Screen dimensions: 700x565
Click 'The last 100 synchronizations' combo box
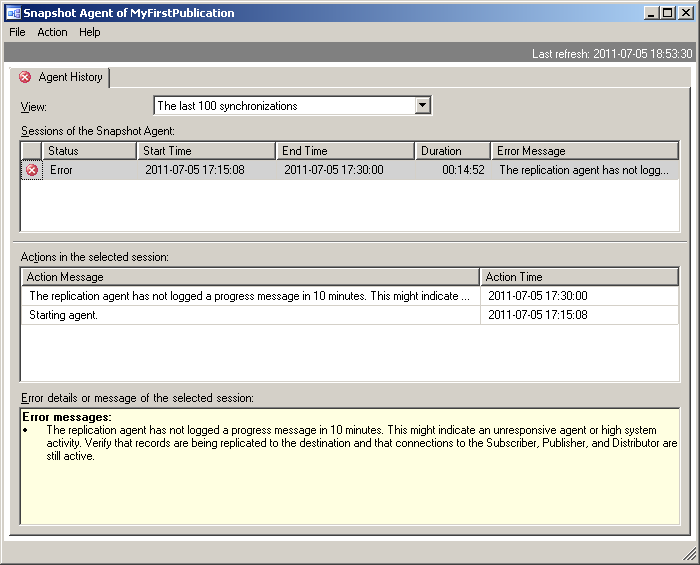coord(292,106)
